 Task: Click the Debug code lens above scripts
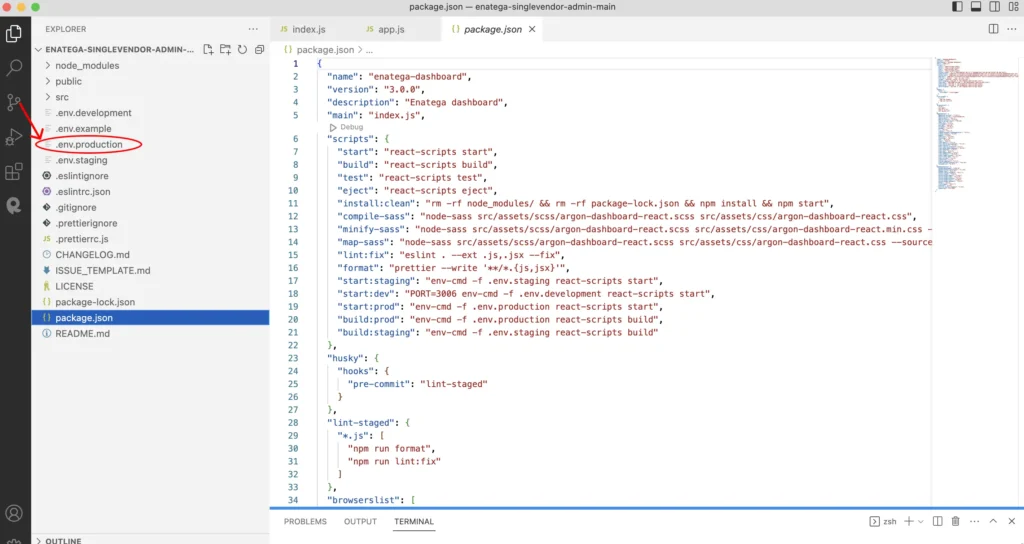(x=351, y=127)
